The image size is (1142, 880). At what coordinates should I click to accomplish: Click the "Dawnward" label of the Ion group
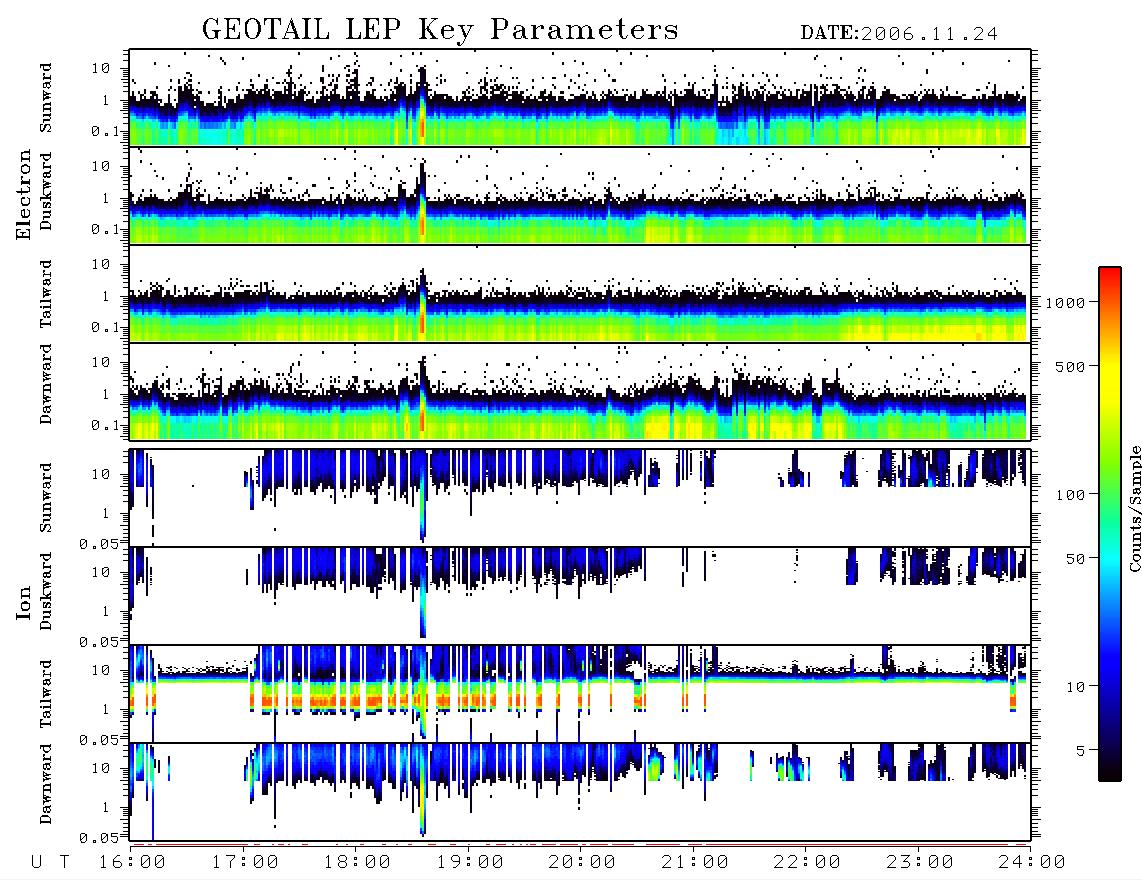click(x=46, y=784)
